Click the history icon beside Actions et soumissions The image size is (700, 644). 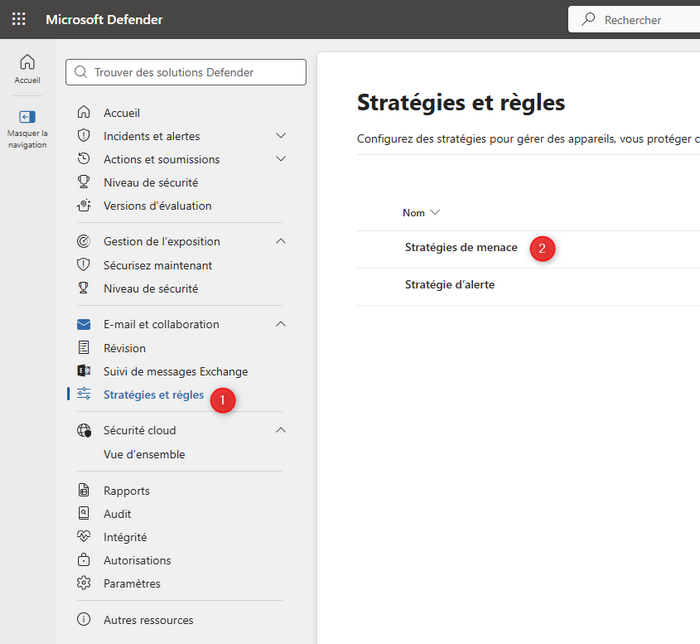pyautogui.click(x=84, y=158)
